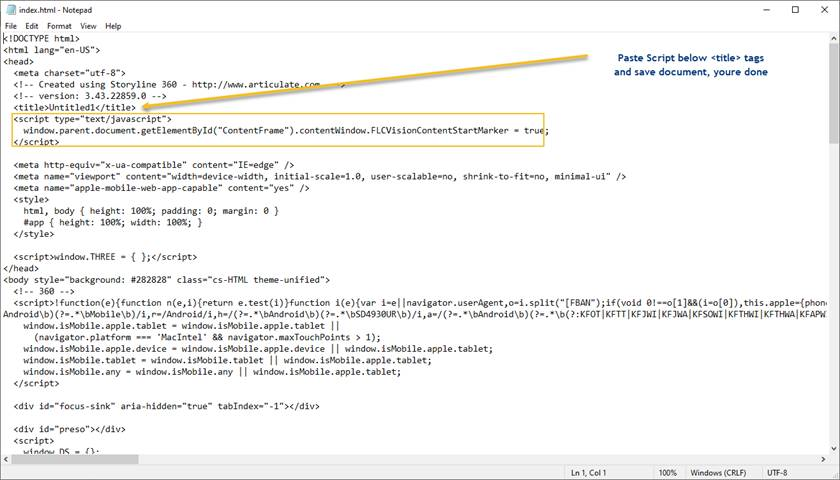840x480 pixels.
Task: Click the x-ua-compatible meta line
Action: pyautogui.click(x=154, y=165)
